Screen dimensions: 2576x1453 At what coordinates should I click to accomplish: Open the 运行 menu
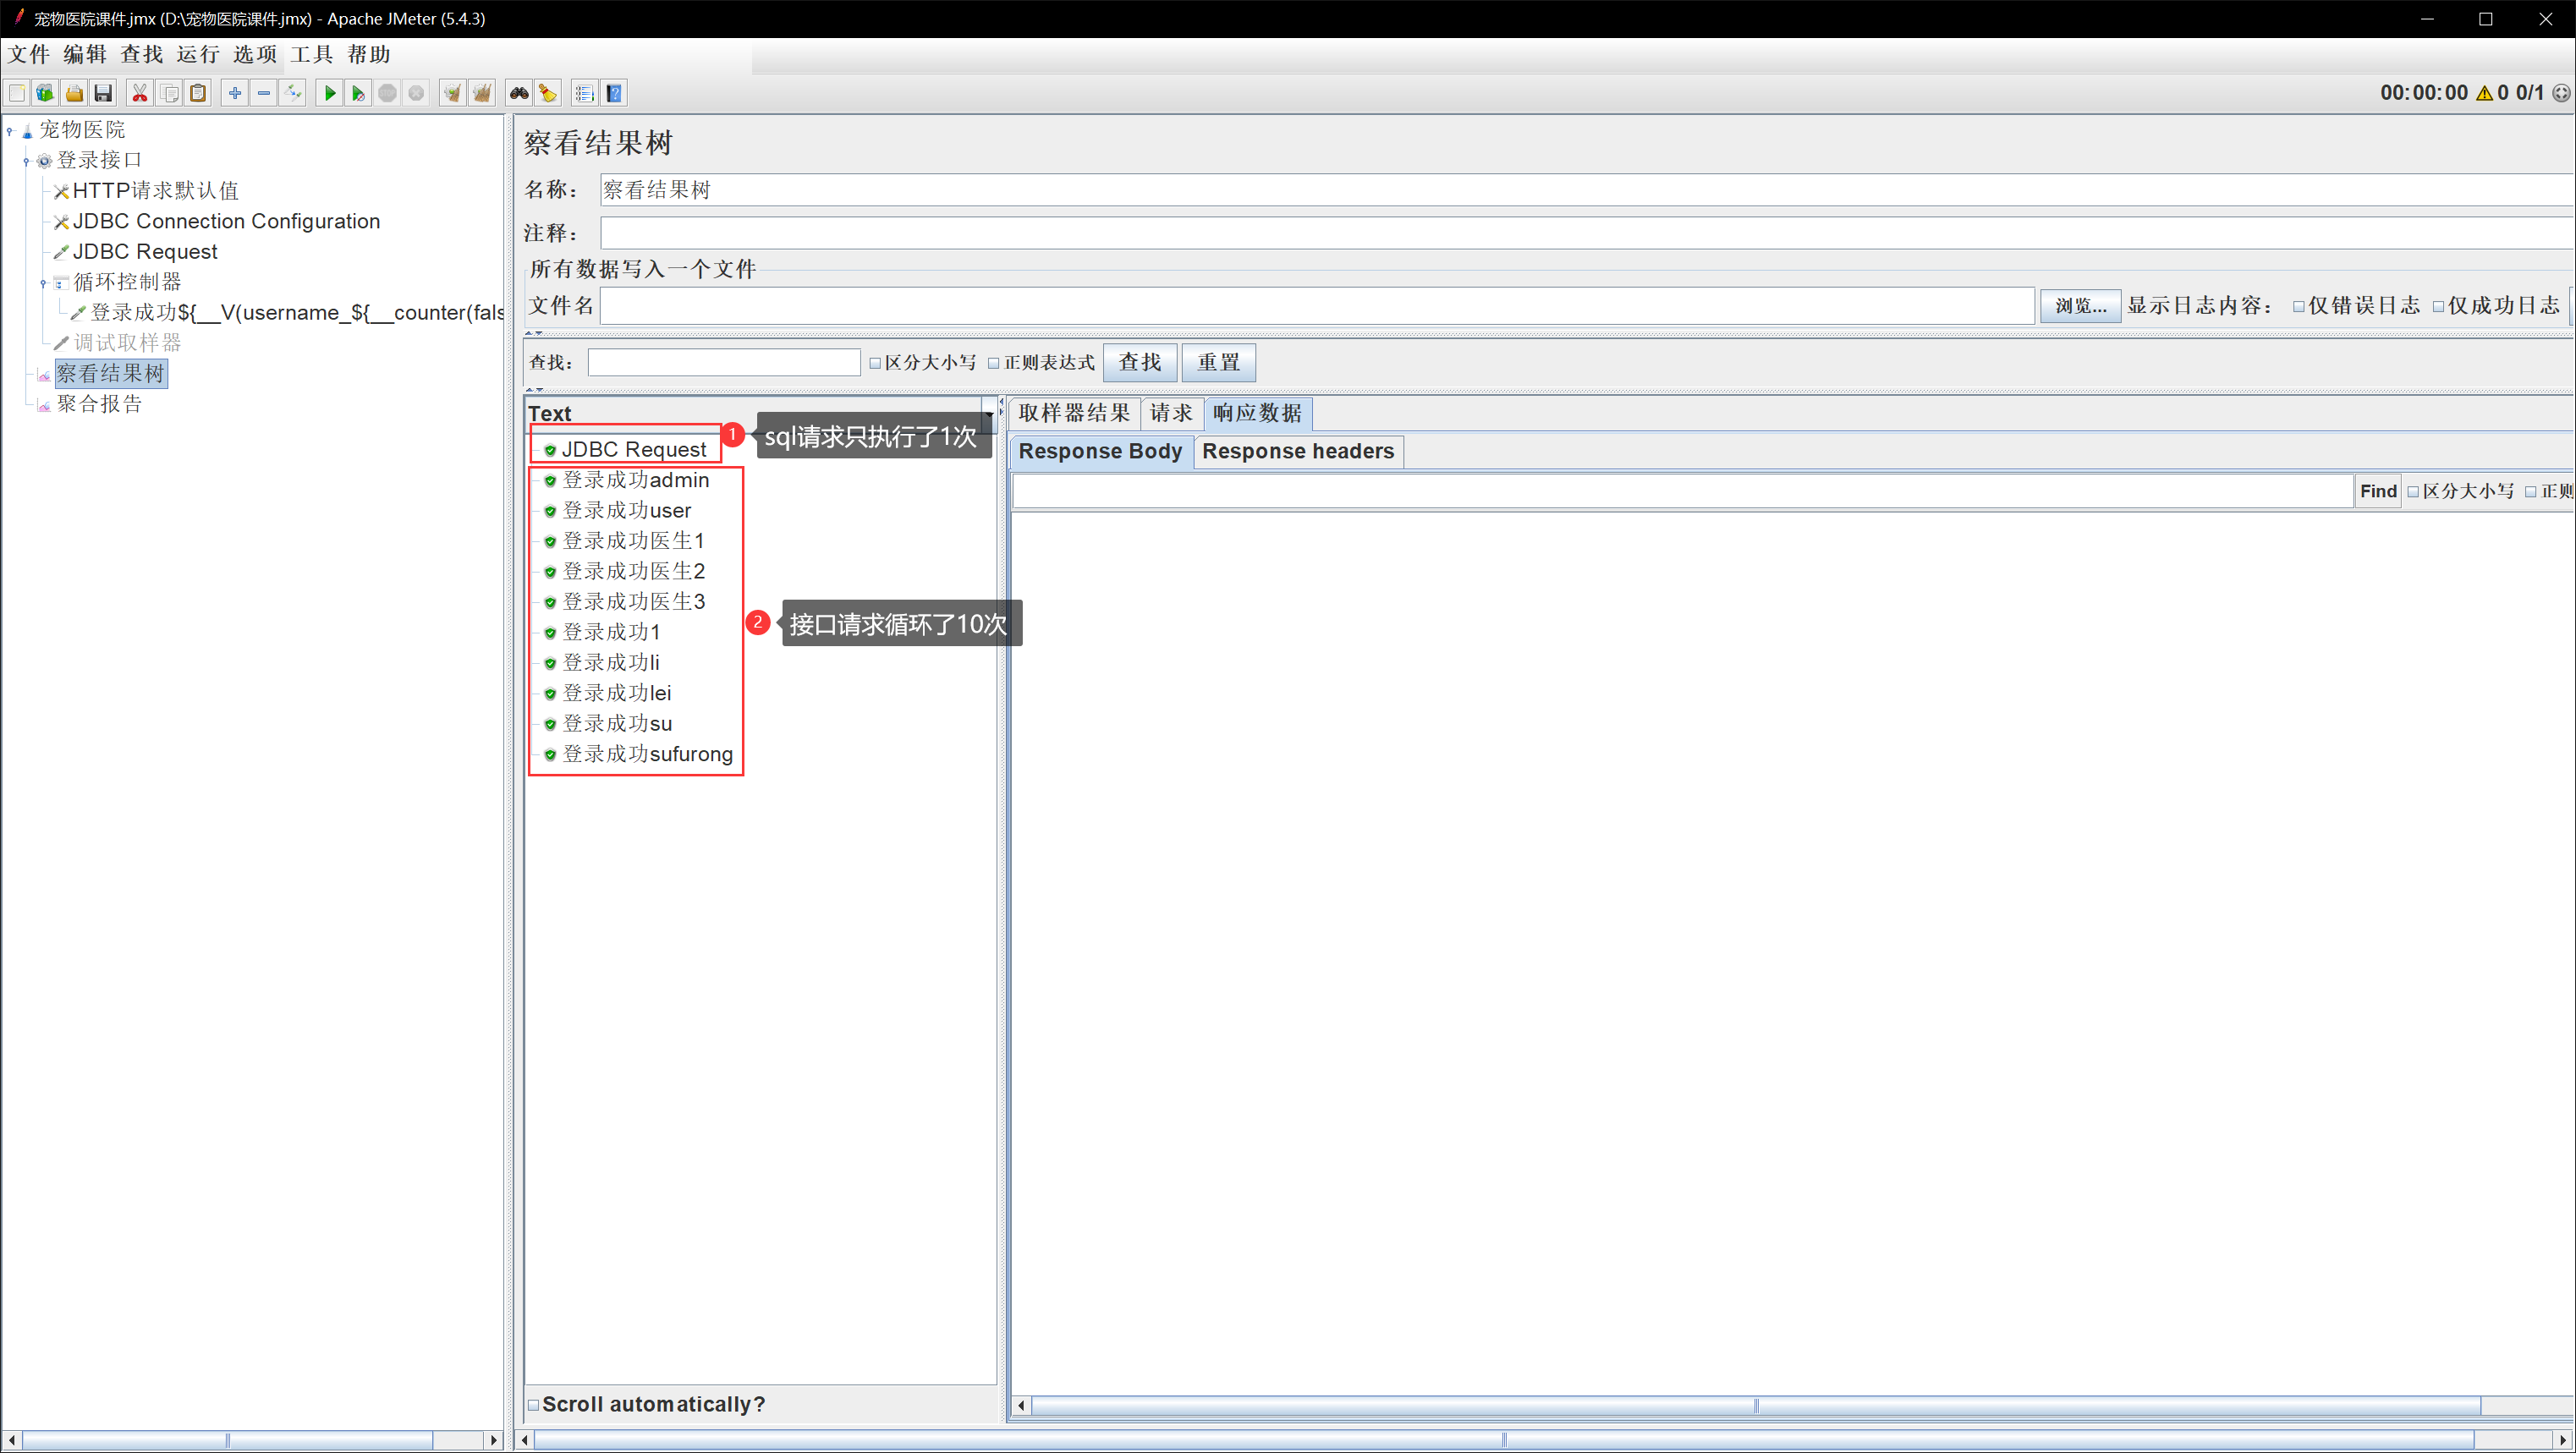197,54
